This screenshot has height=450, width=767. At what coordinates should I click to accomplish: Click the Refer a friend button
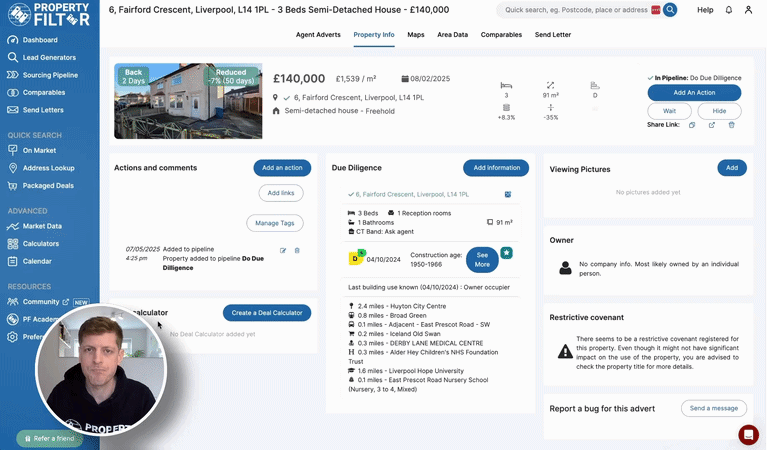tap(49, 439)
